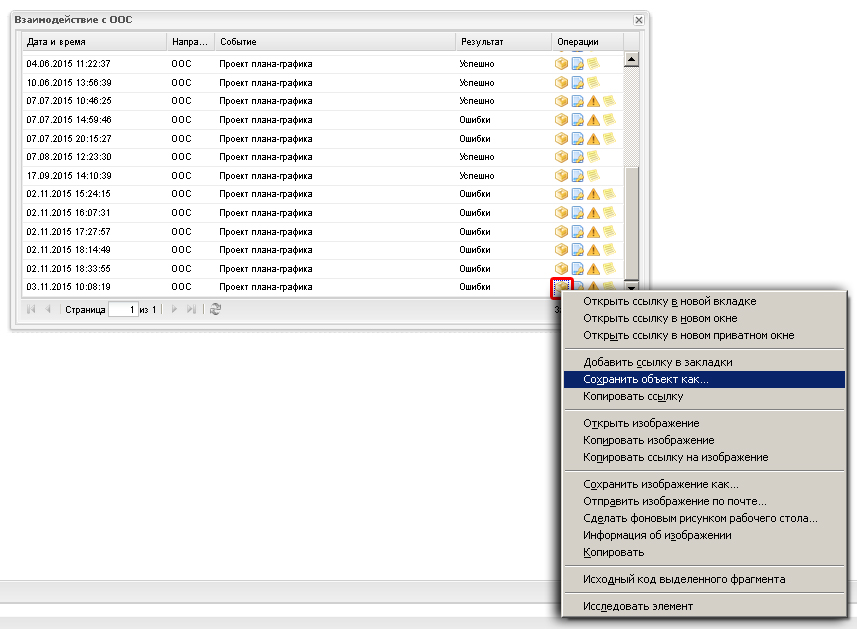
Task: Click signed document icon in 17.09.2015 row
Action: click(577, 176)
